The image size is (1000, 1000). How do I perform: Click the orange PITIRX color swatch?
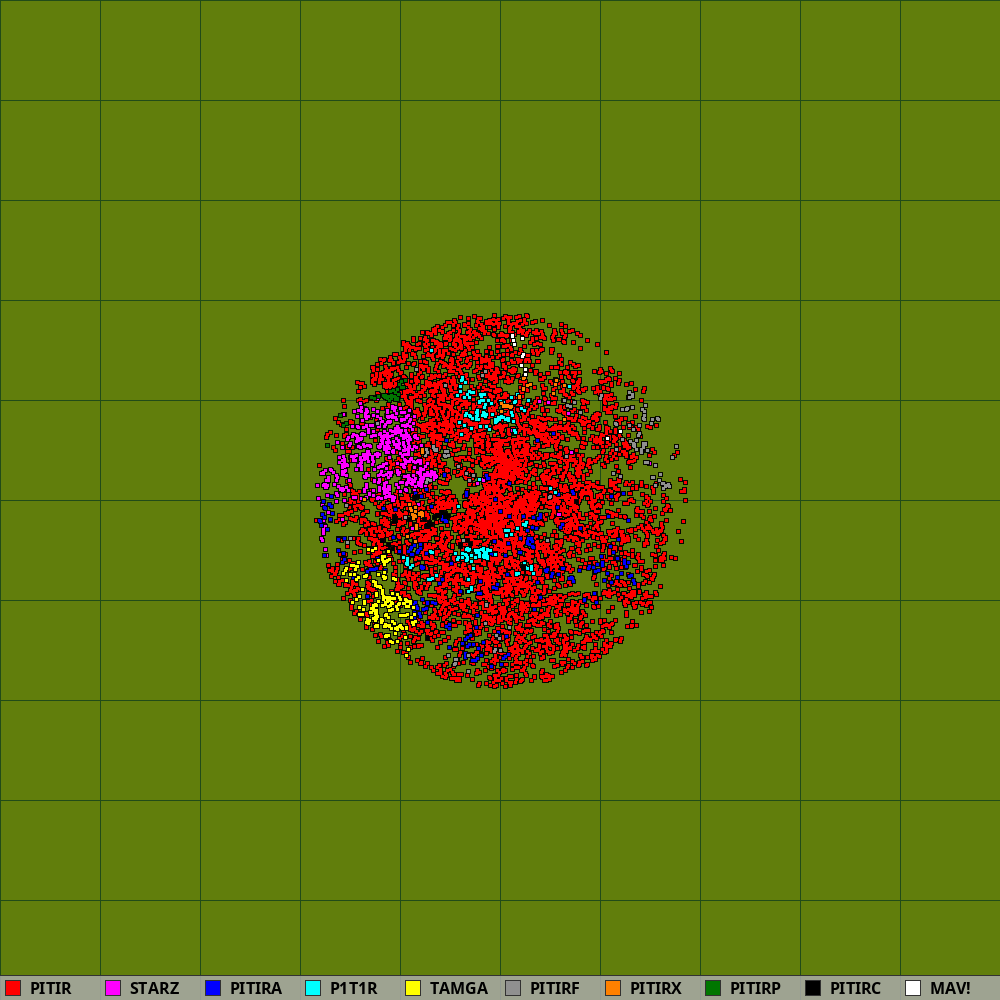point(613,988)
